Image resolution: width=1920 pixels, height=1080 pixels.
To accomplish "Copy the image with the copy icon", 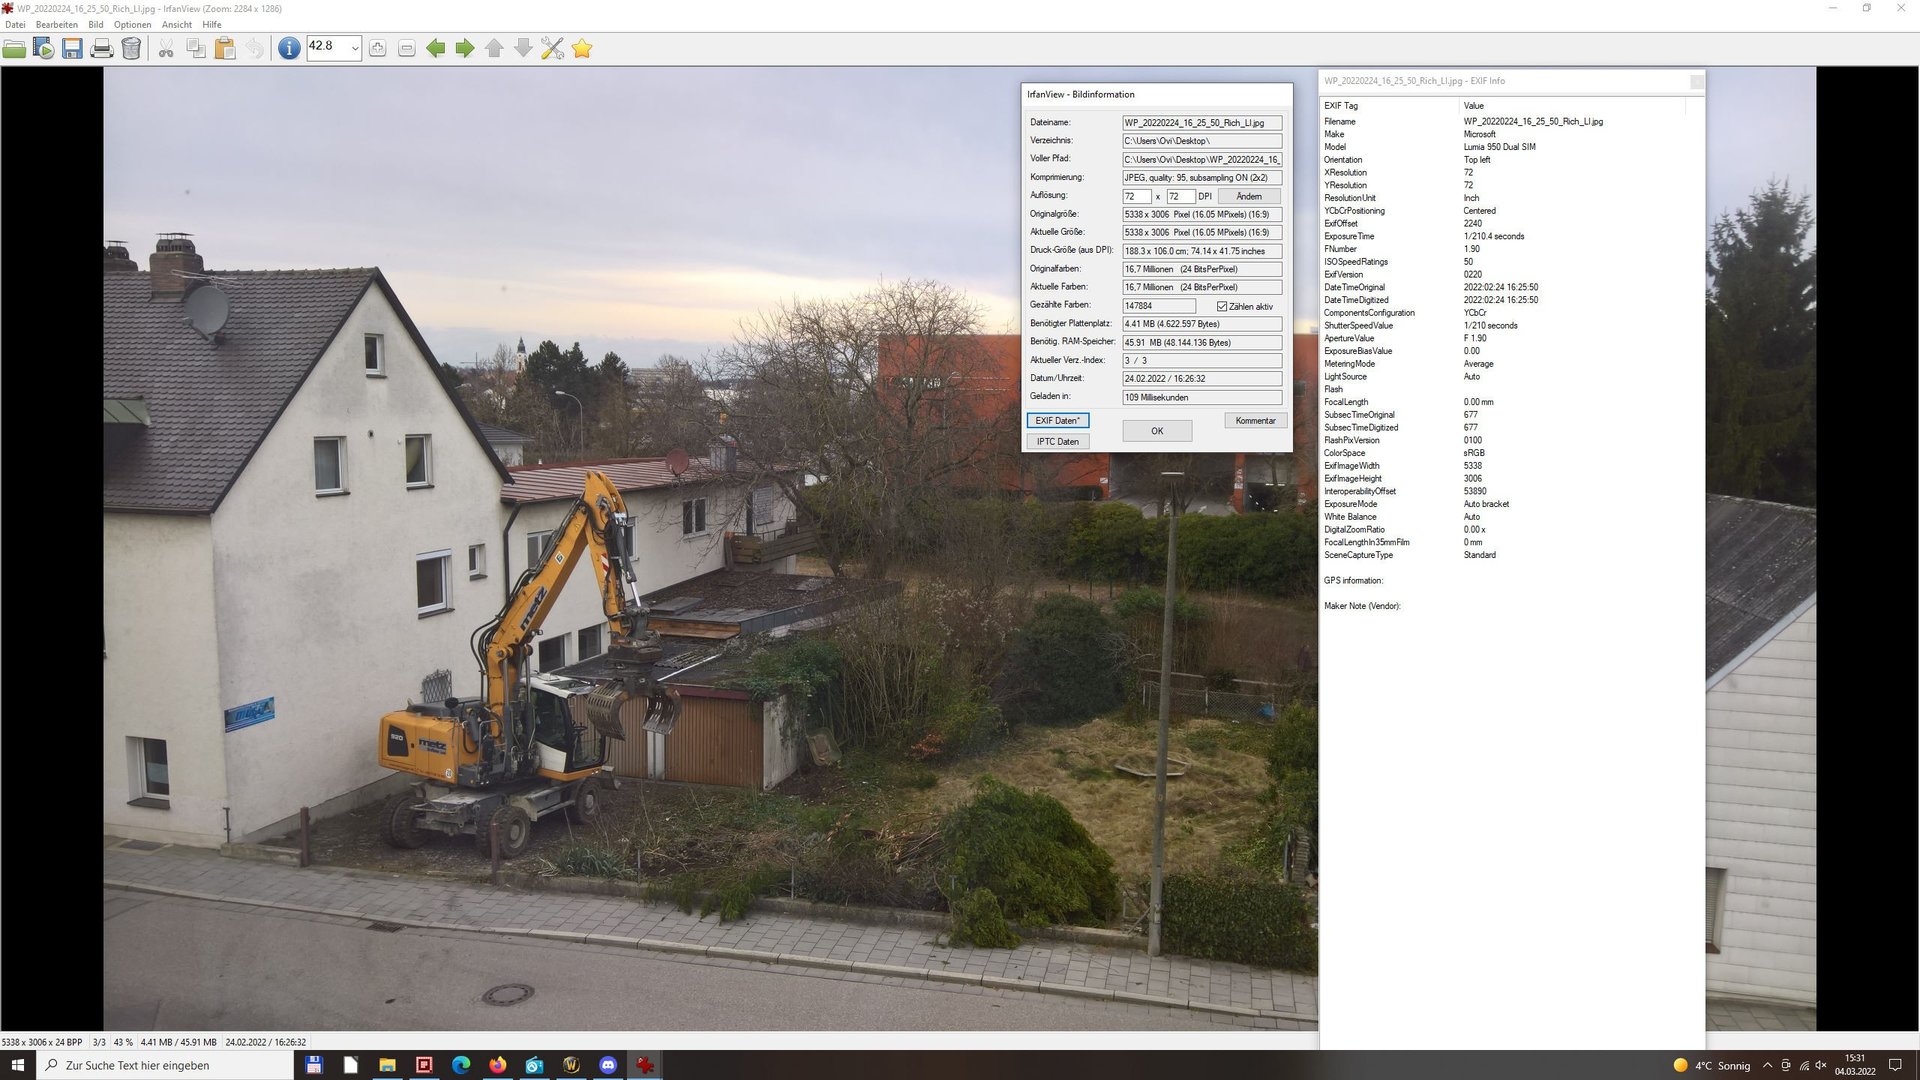I will [196, 48].
